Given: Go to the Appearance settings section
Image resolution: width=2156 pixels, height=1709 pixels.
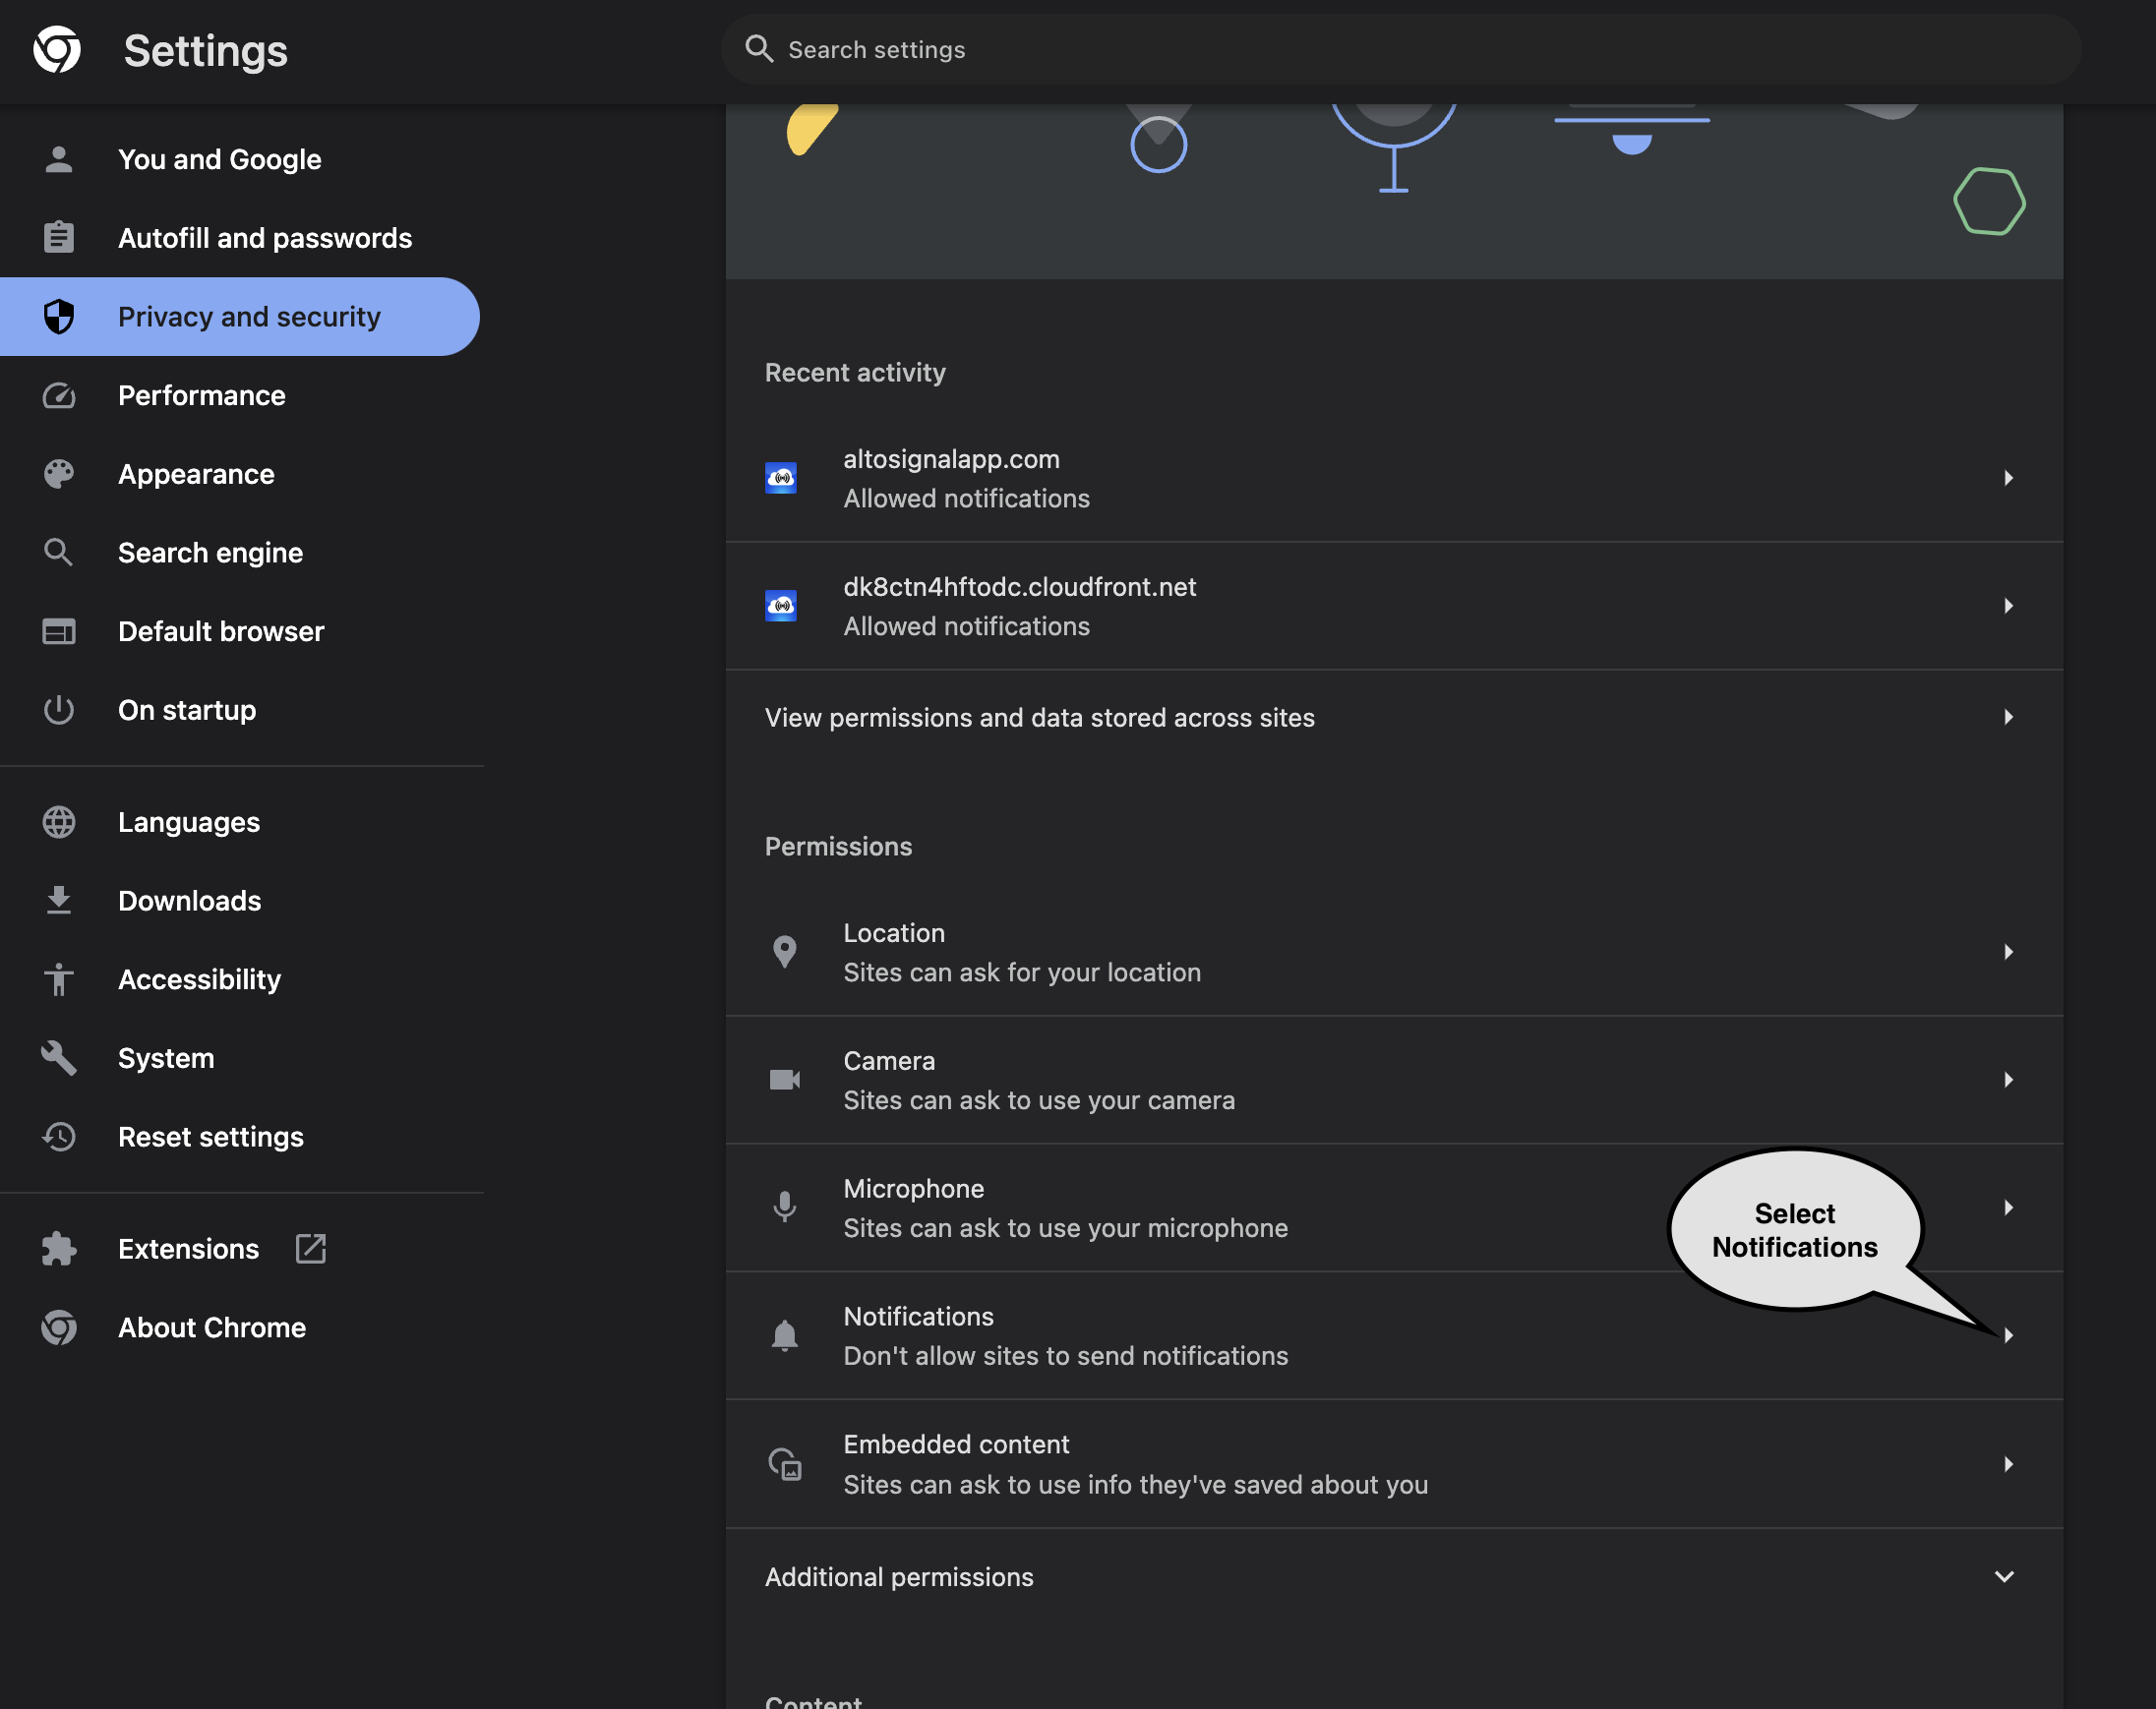Looking at the screenshot, I should [x=196, y=474].
